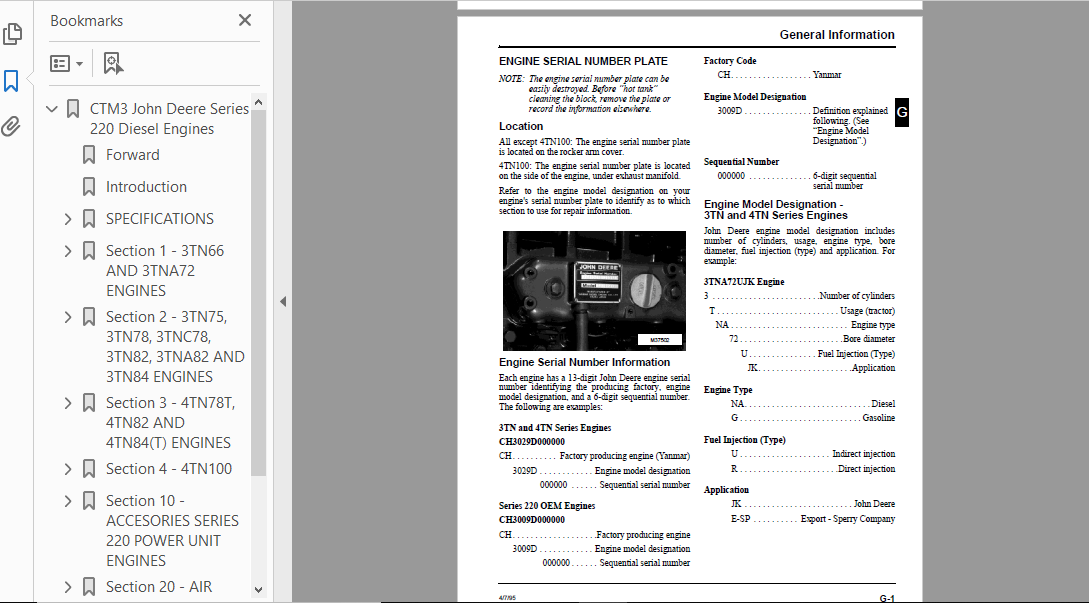Click the CH3029D000000 example text

point(532,442)
